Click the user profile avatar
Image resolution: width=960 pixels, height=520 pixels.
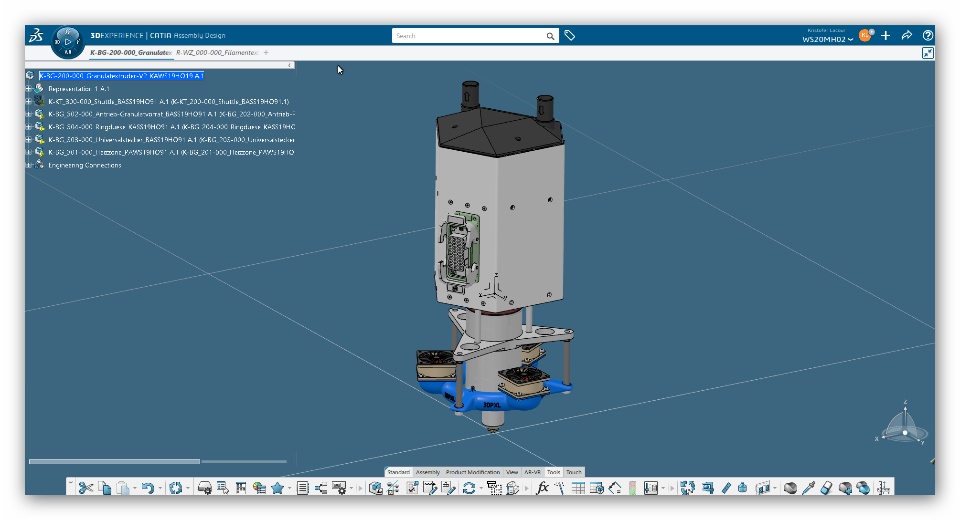click(865, 35)
